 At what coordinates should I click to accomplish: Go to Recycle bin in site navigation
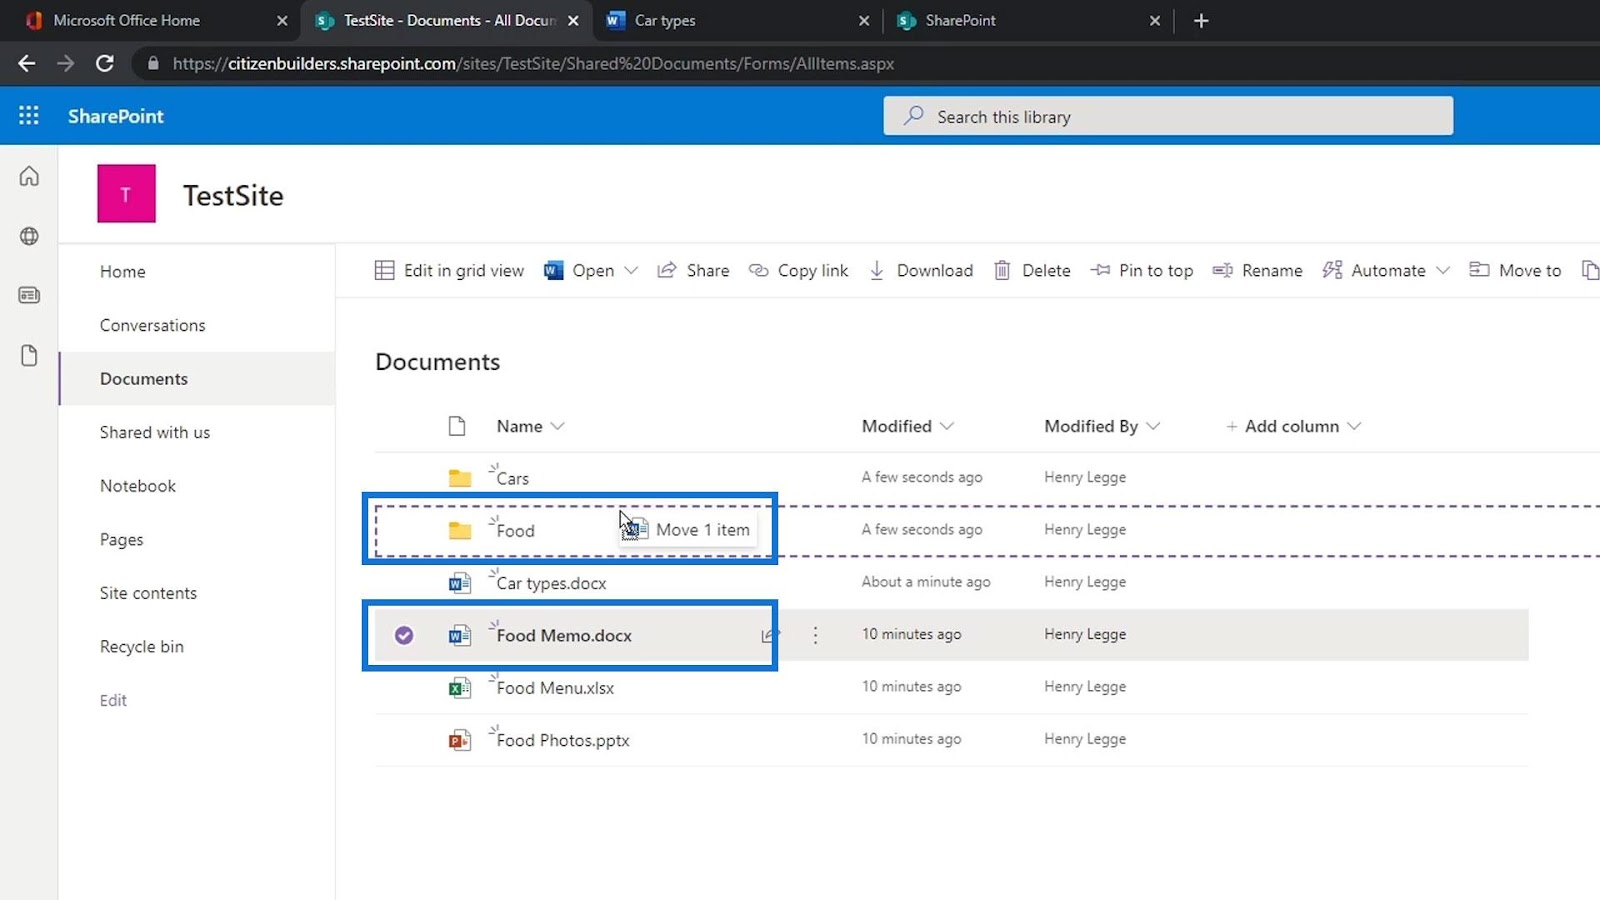click(142, 647)
